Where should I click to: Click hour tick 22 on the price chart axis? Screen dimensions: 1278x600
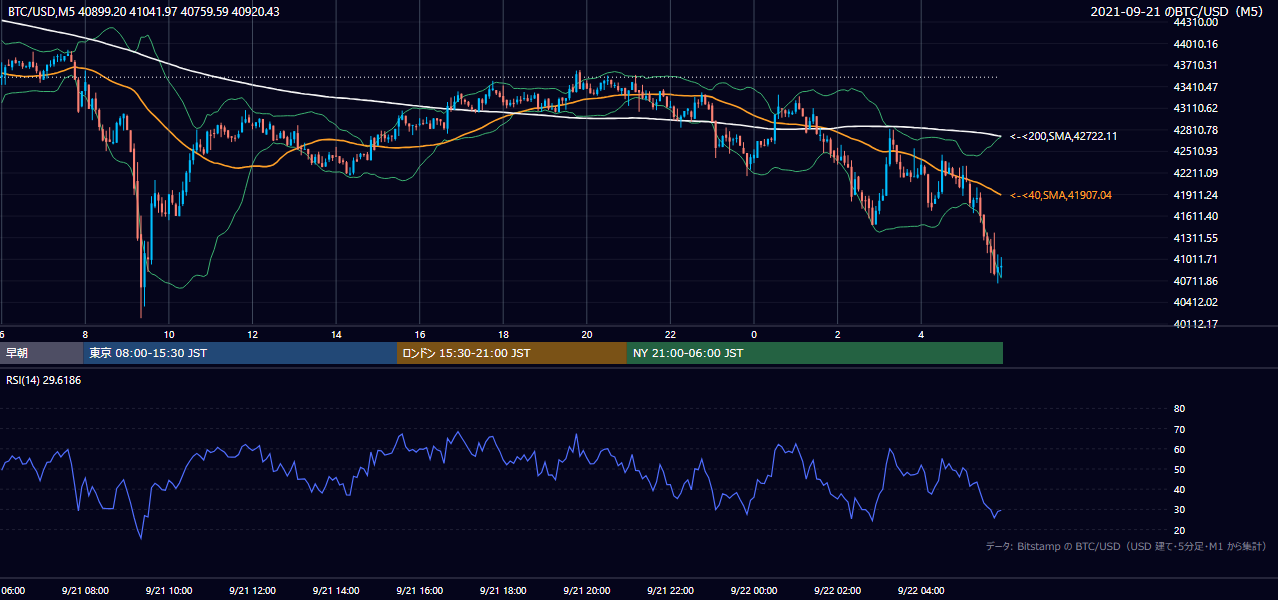670,334
